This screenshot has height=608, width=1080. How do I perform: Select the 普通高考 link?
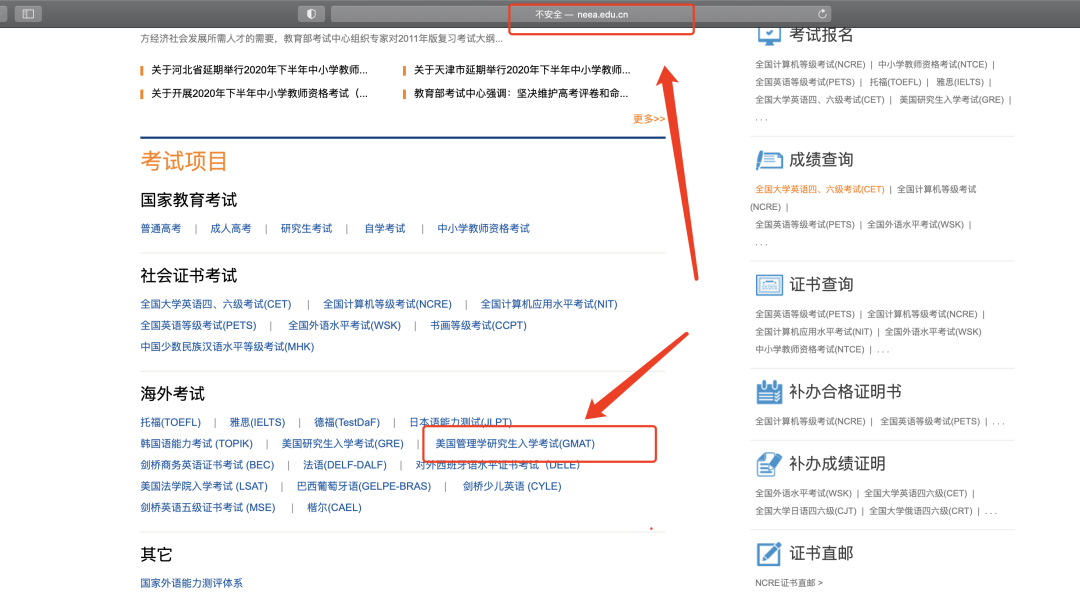(161, 229)
